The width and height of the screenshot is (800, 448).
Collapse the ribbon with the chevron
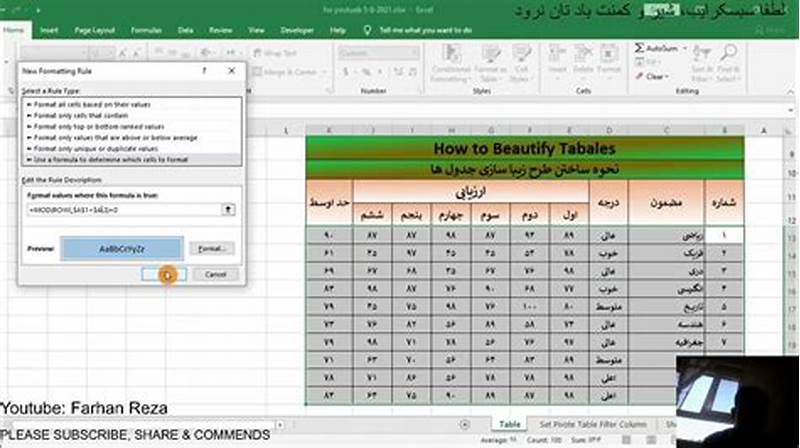tap(790, 92)
